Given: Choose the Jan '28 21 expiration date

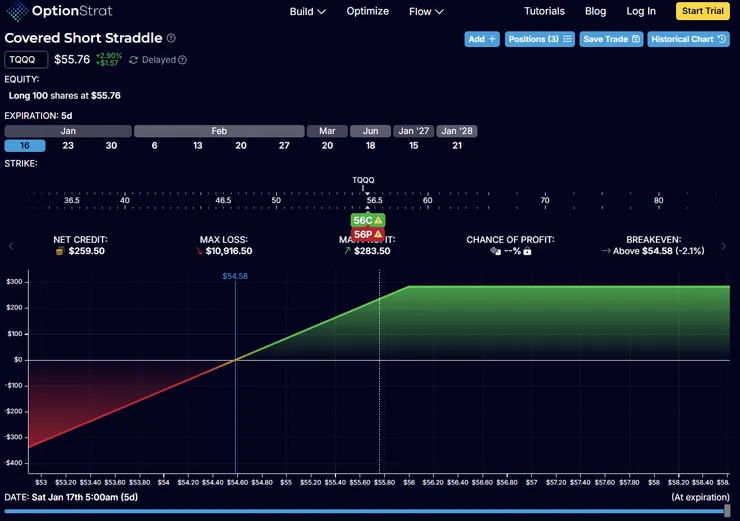Looking at the screenshot, I should (457, 145).
